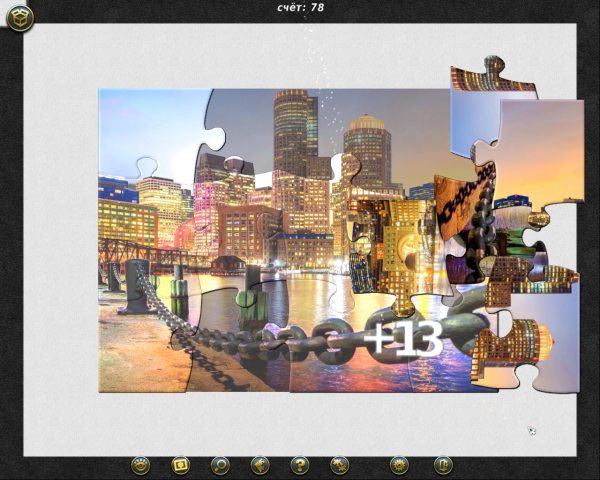600x480 pixels.
Task: Select the magnifying glass tool
Action: [x=220, y=465]
